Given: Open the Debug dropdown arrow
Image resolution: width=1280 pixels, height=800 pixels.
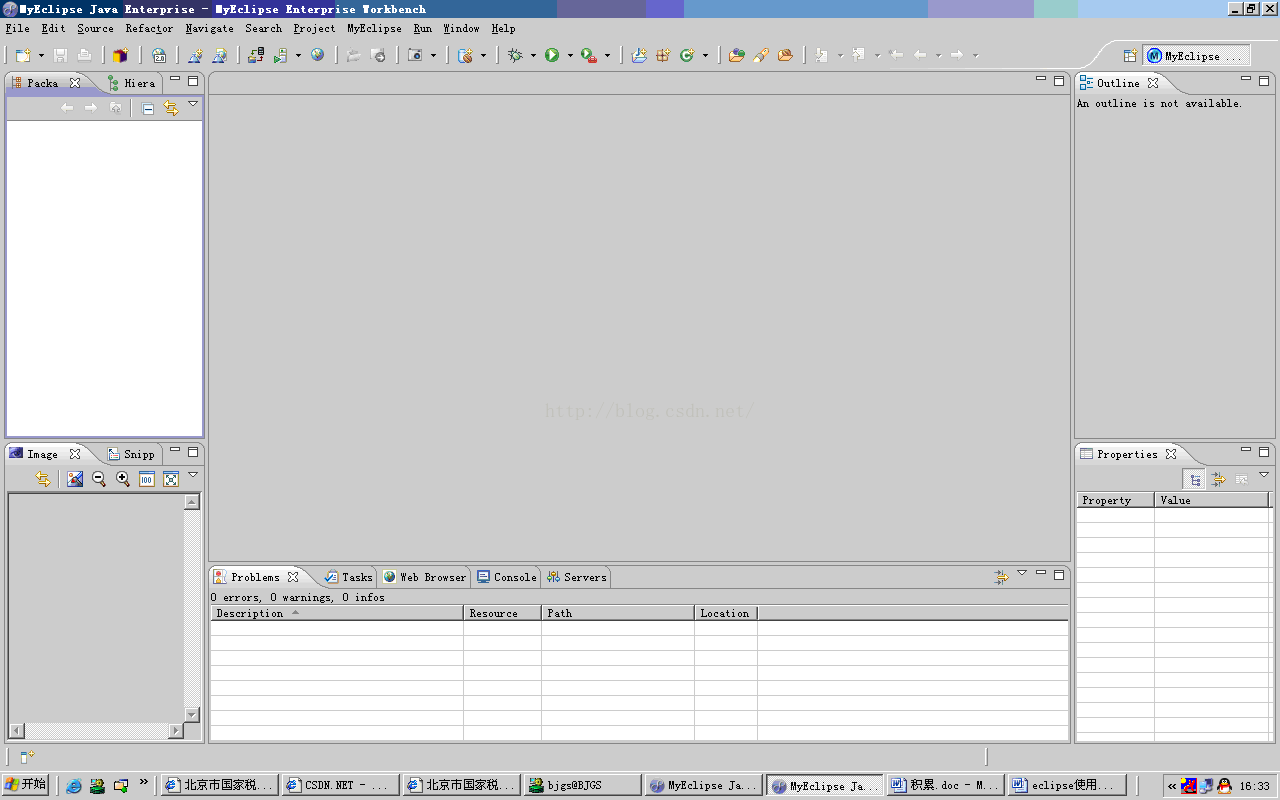Looking at the screenshot, I should (533, 56).
